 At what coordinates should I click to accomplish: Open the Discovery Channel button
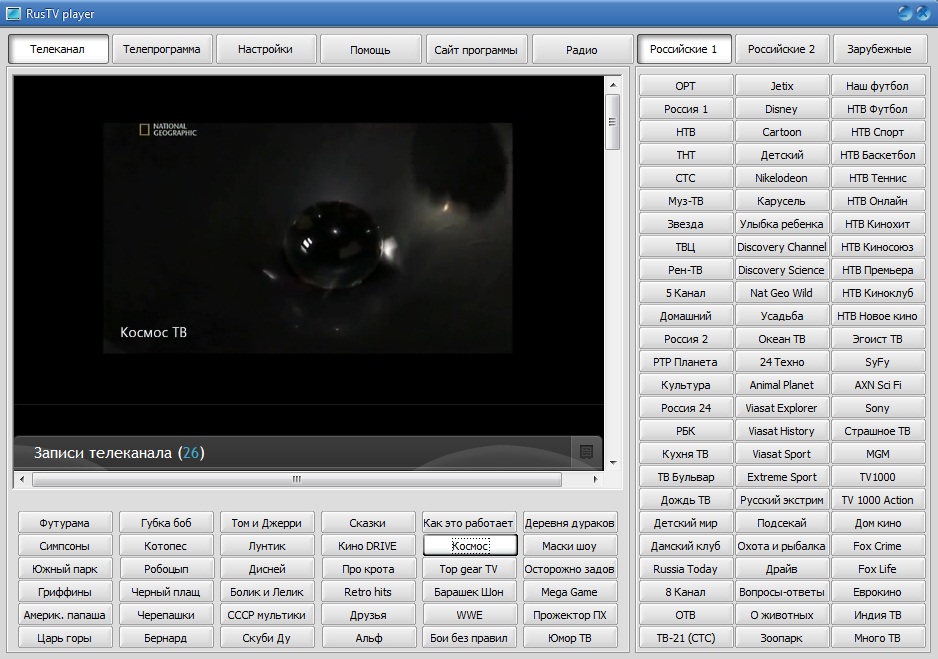click(x=782, y=247)
